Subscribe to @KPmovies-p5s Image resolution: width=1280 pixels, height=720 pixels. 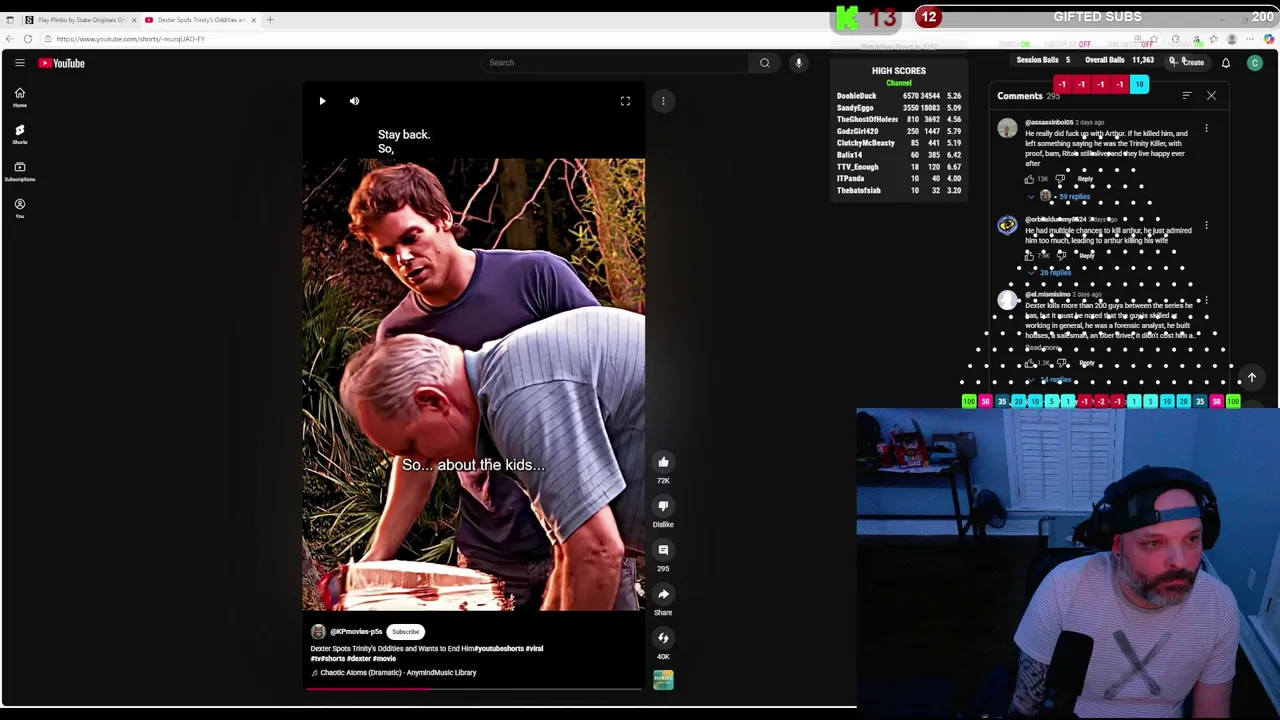tap(405, 632)
